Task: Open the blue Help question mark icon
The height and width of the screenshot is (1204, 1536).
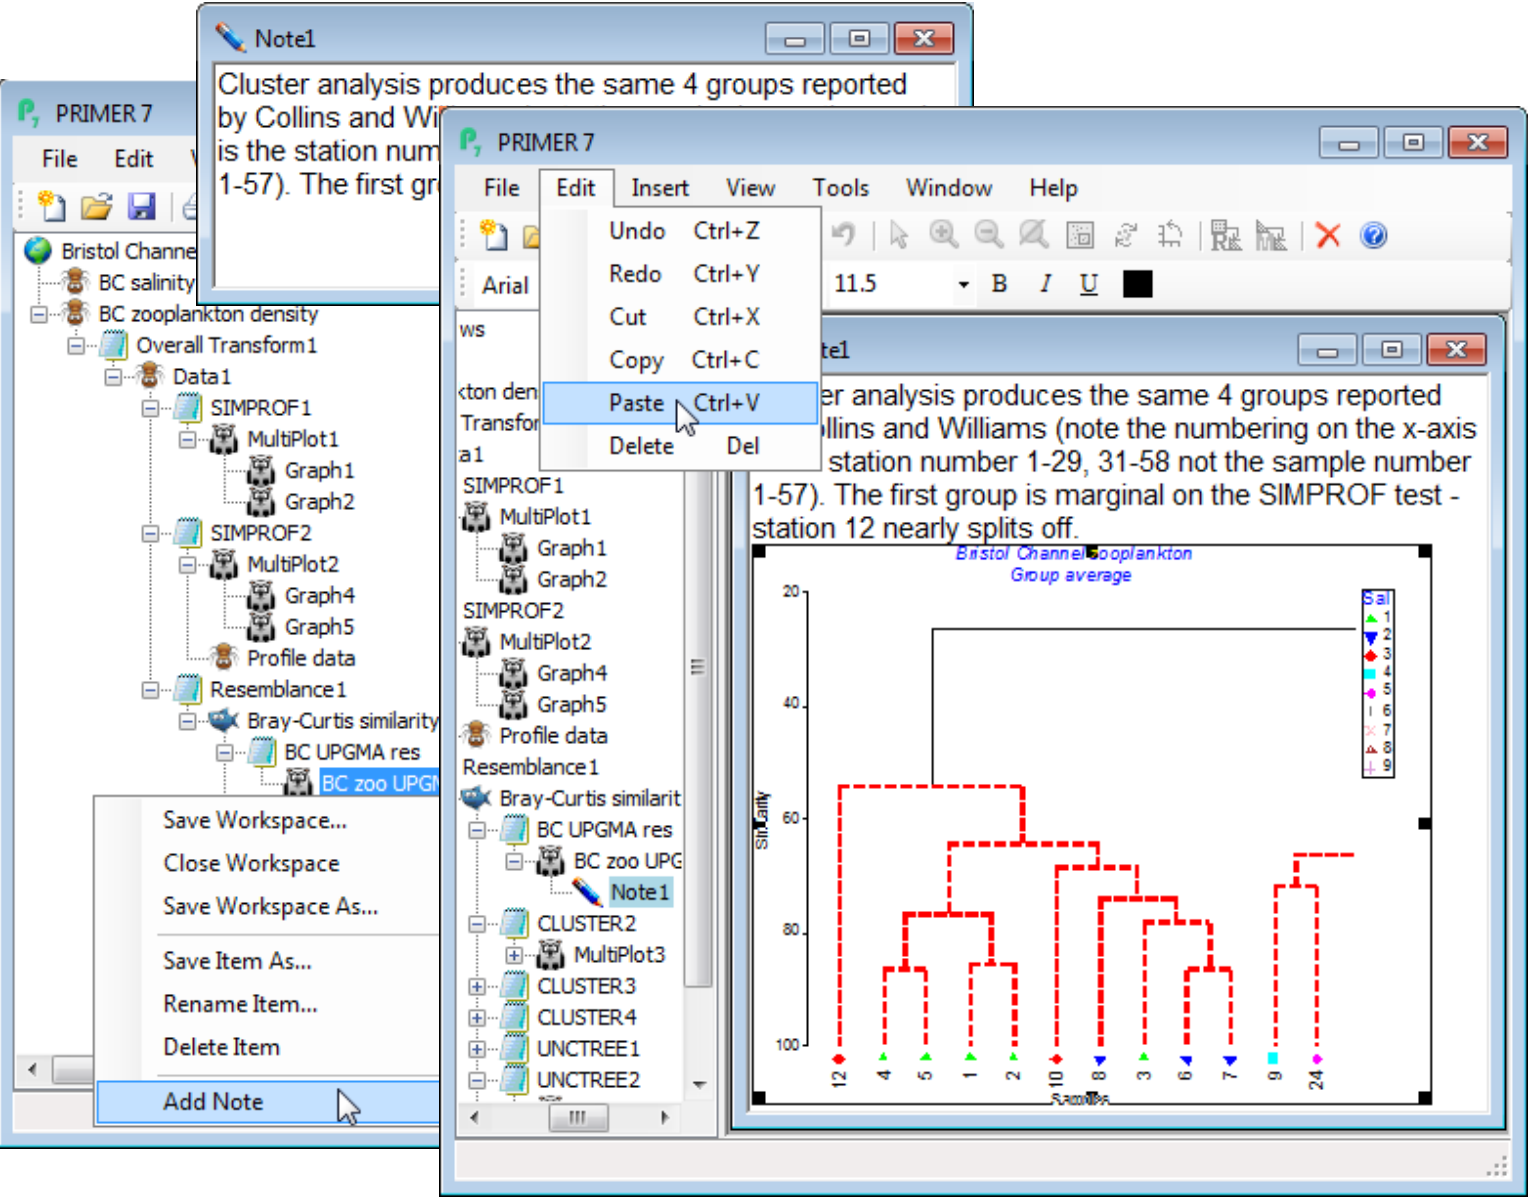Action: [1374, 236]
